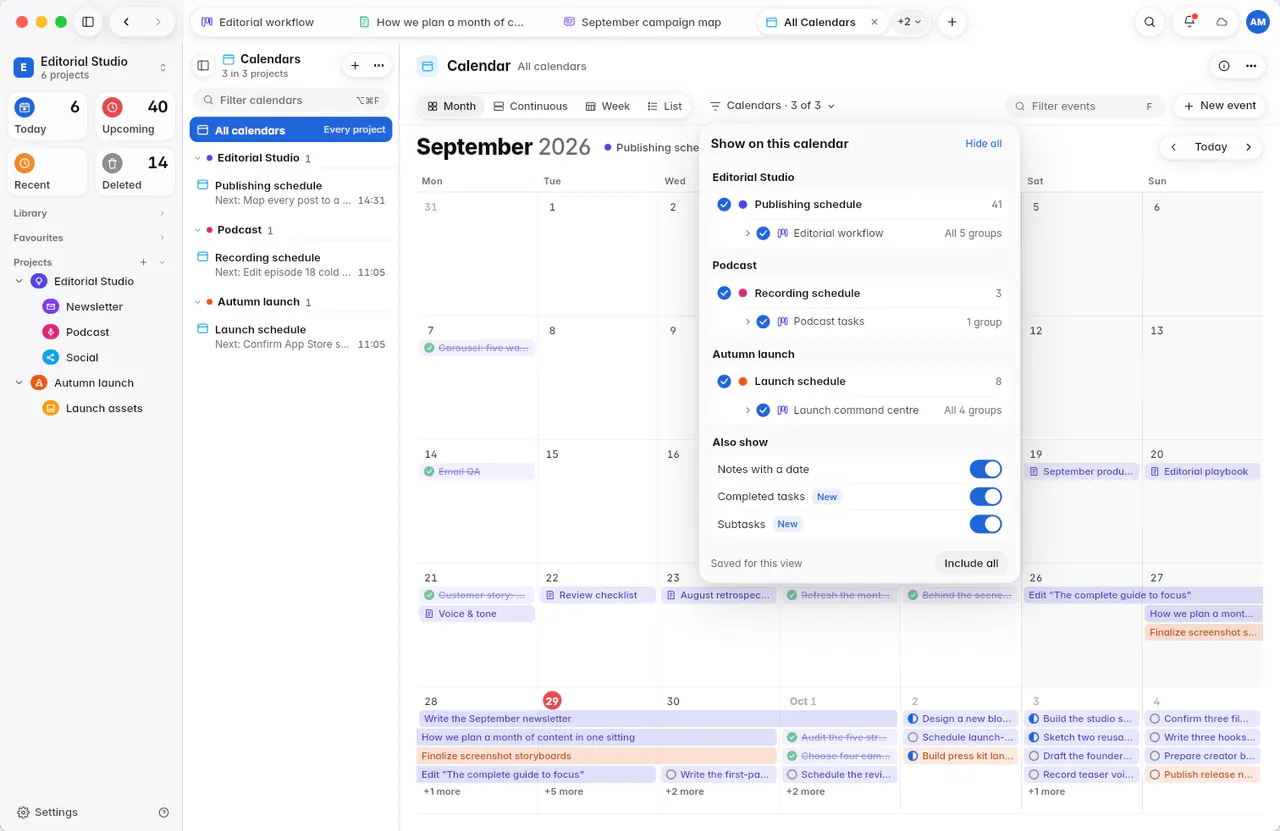The width and height of the screenshot is (1280, 831).
Task: Switch to Week view
Action: (607, 106)
